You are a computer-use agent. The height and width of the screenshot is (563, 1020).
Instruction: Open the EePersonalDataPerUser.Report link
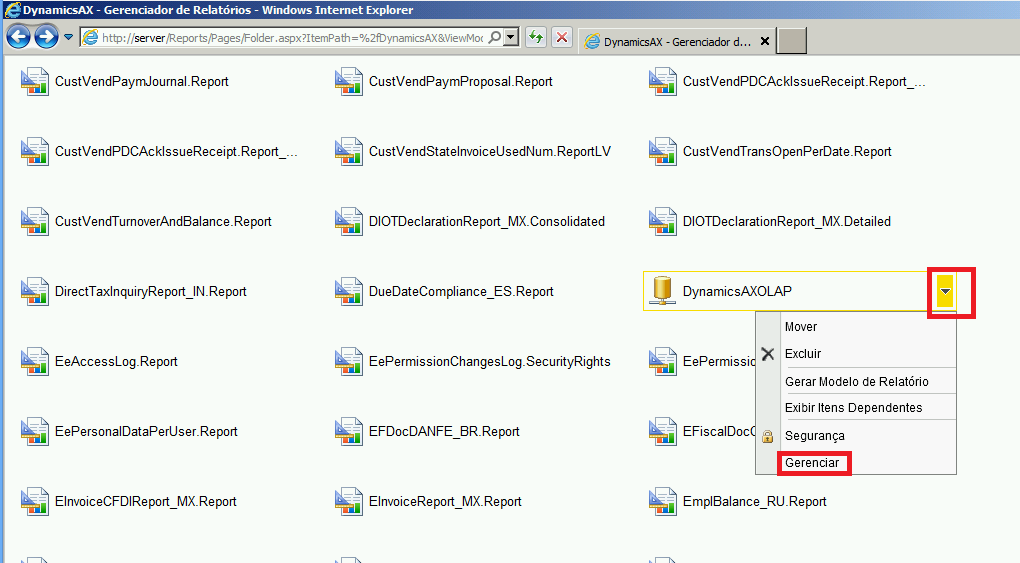point(146,432)
